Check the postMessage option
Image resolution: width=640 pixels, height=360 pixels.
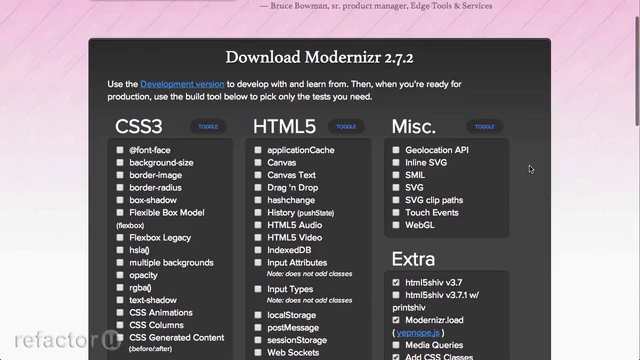pyautogui.click(x=258, y=327)
